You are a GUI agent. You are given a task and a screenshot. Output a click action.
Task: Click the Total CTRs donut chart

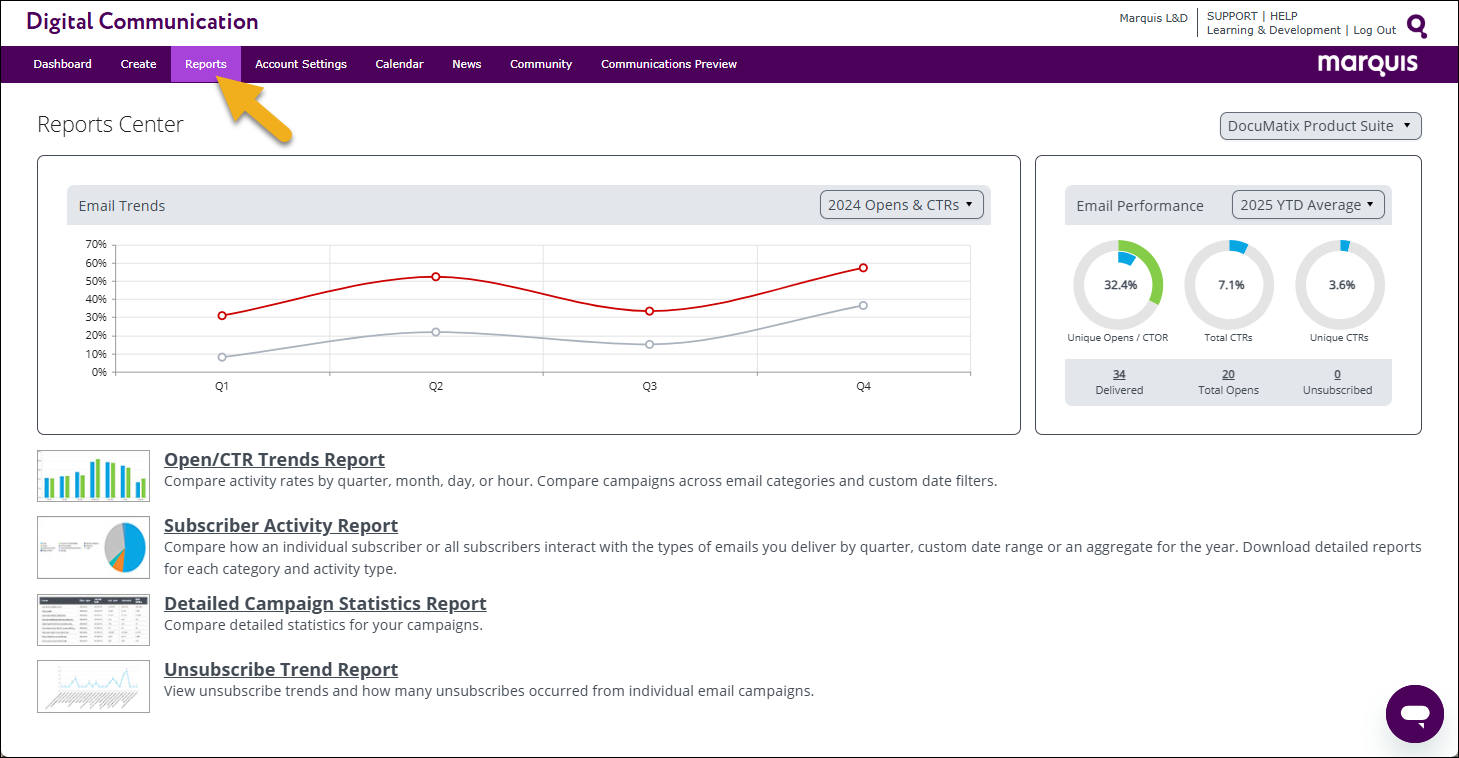click(1229, 285)
